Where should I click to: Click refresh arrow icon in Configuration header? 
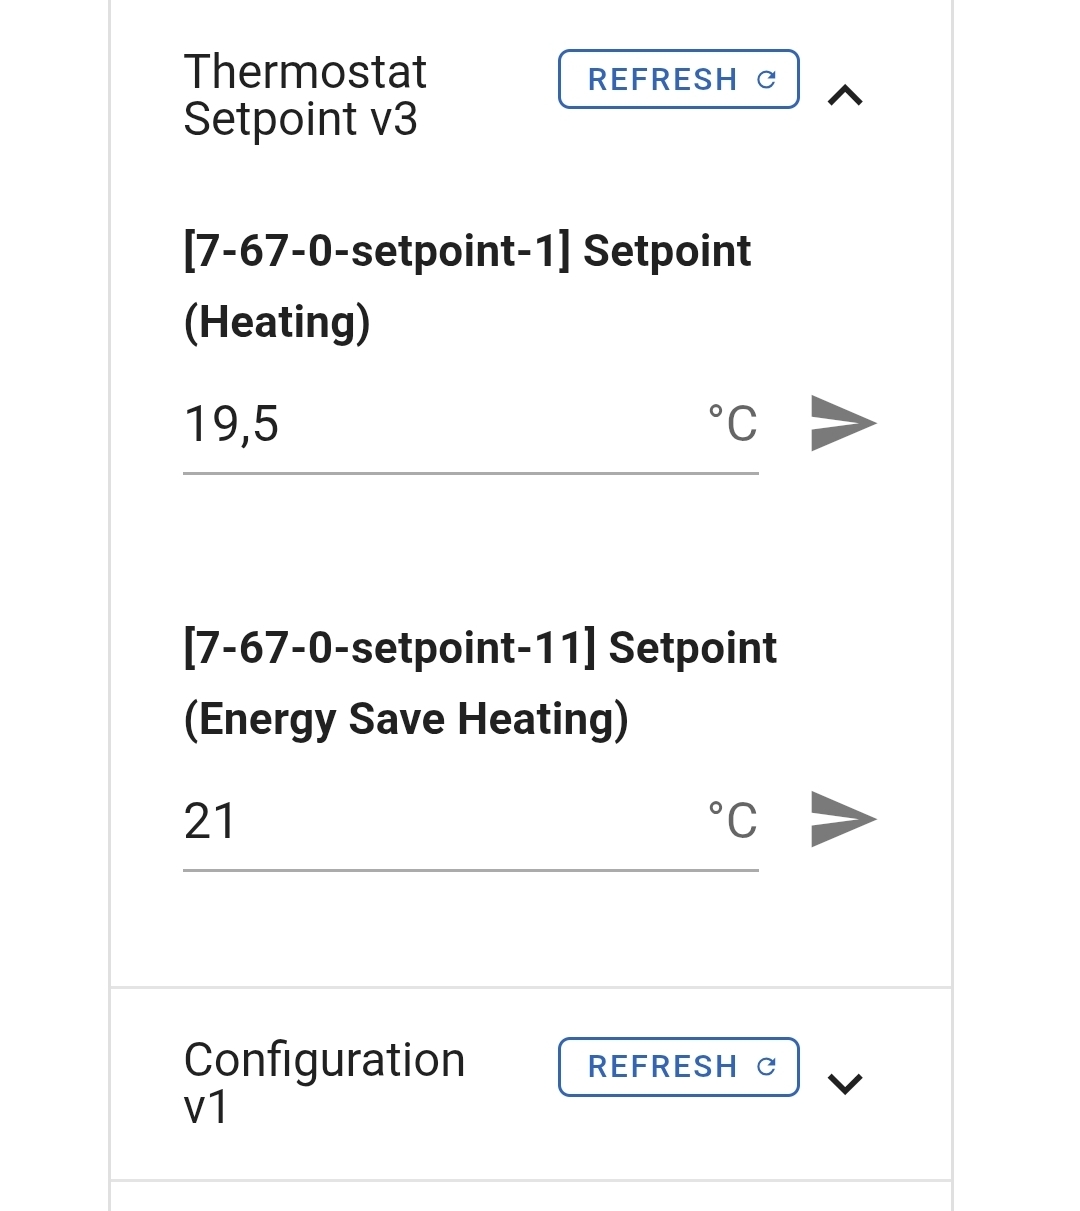click(x=767, y=1067)
